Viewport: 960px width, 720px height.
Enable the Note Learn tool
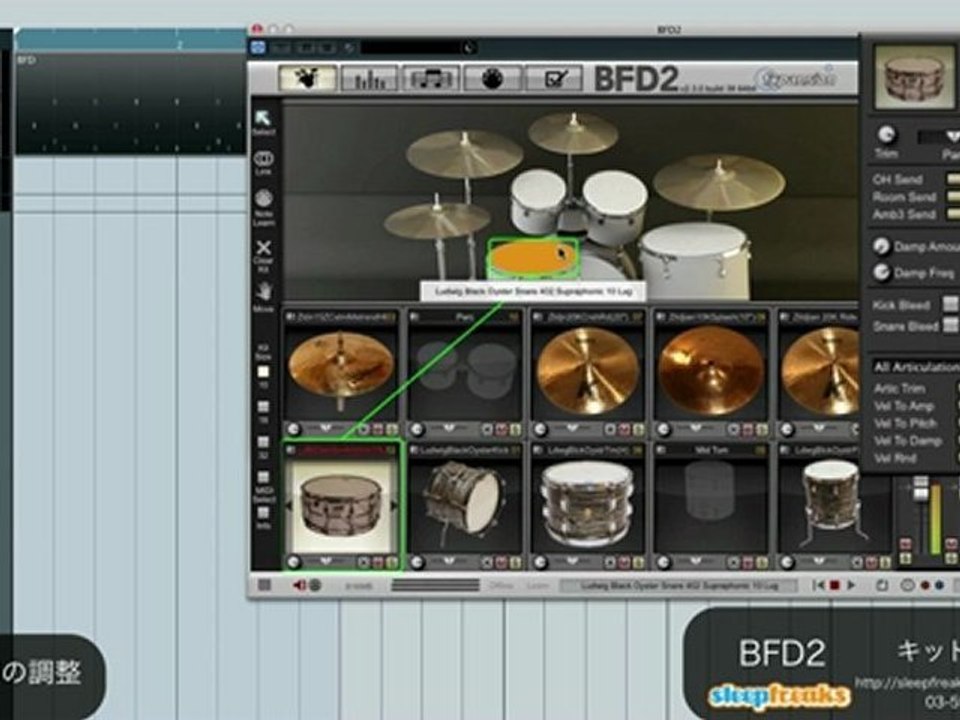[263, 206]
